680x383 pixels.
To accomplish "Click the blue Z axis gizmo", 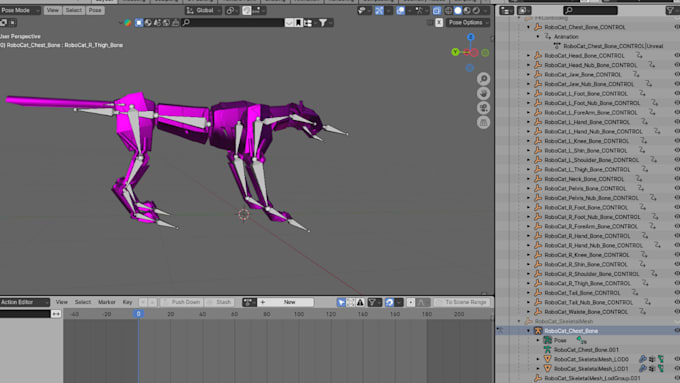I will coord(471,37).
